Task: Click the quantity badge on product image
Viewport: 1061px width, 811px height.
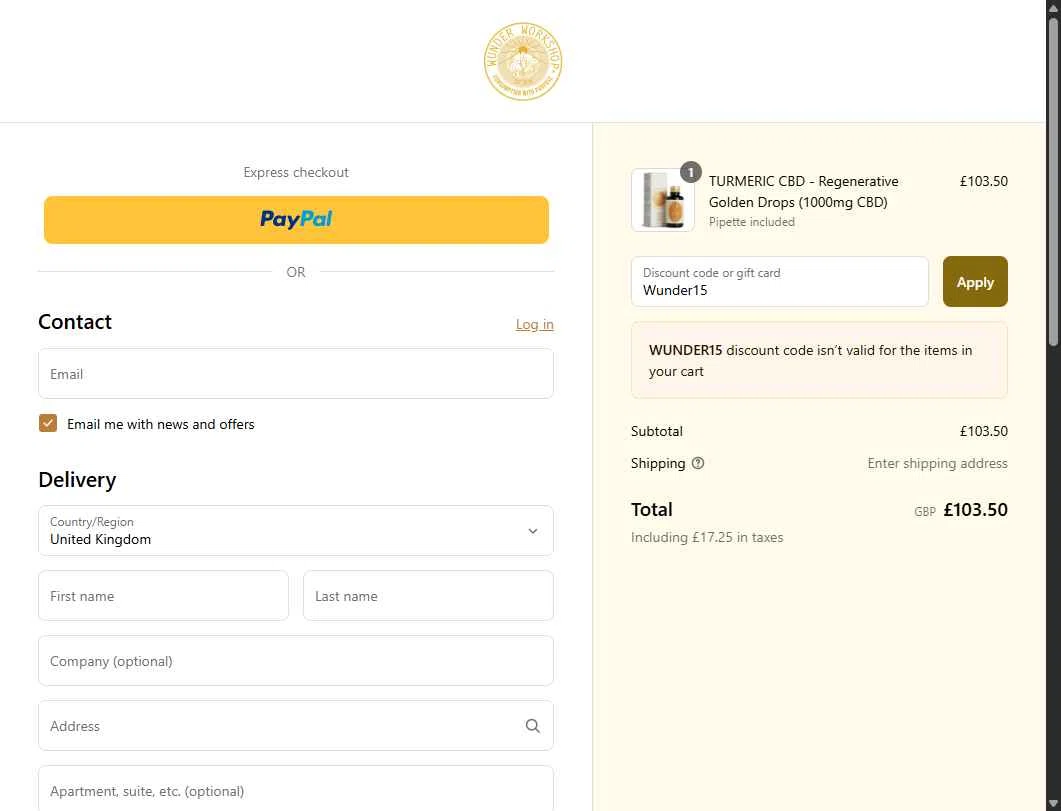Action: pyautogui.click(x=690, y=172)
